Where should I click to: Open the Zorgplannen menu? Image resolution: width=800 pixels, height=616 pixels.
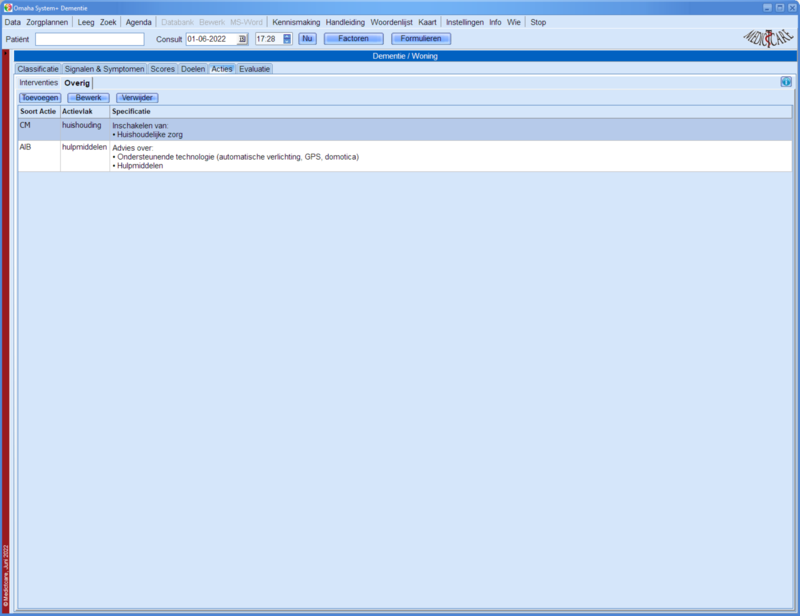[x=49, y=22]
